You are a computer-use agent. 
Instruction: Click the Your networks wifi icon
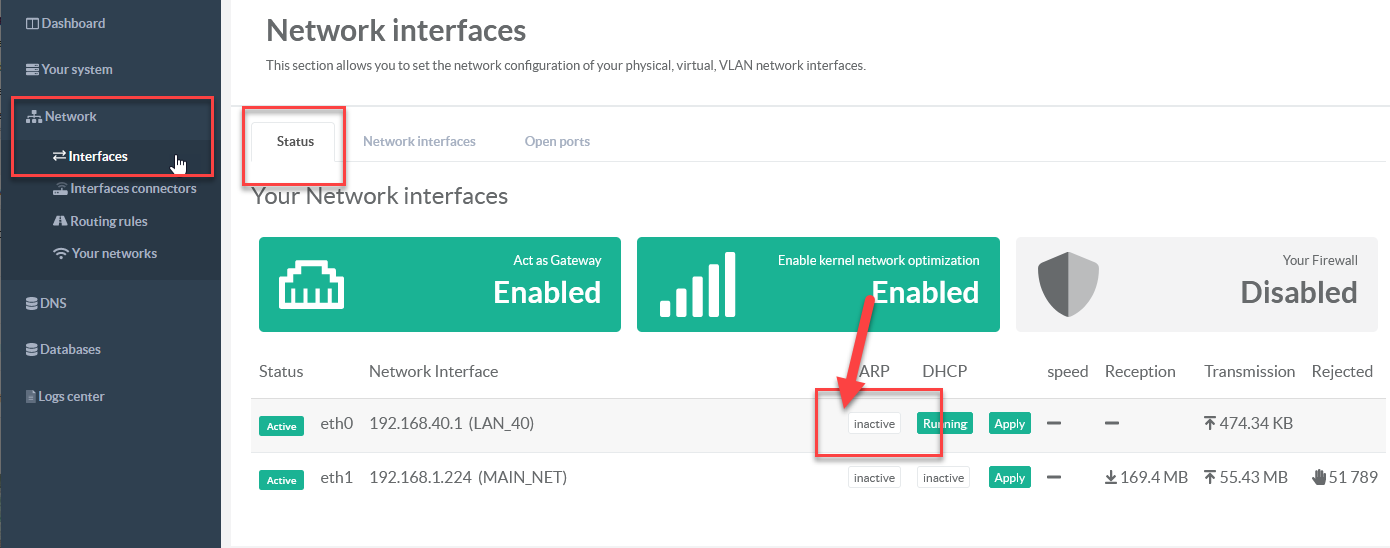click(x=61, y=254)
